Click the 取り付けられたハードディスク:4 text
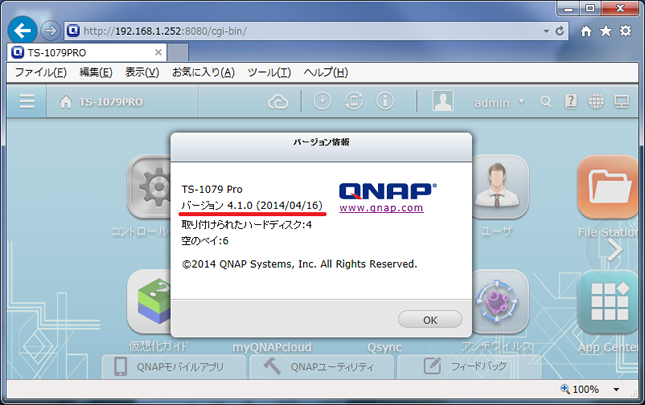This screenshot has width=645, height=405. 246,225
